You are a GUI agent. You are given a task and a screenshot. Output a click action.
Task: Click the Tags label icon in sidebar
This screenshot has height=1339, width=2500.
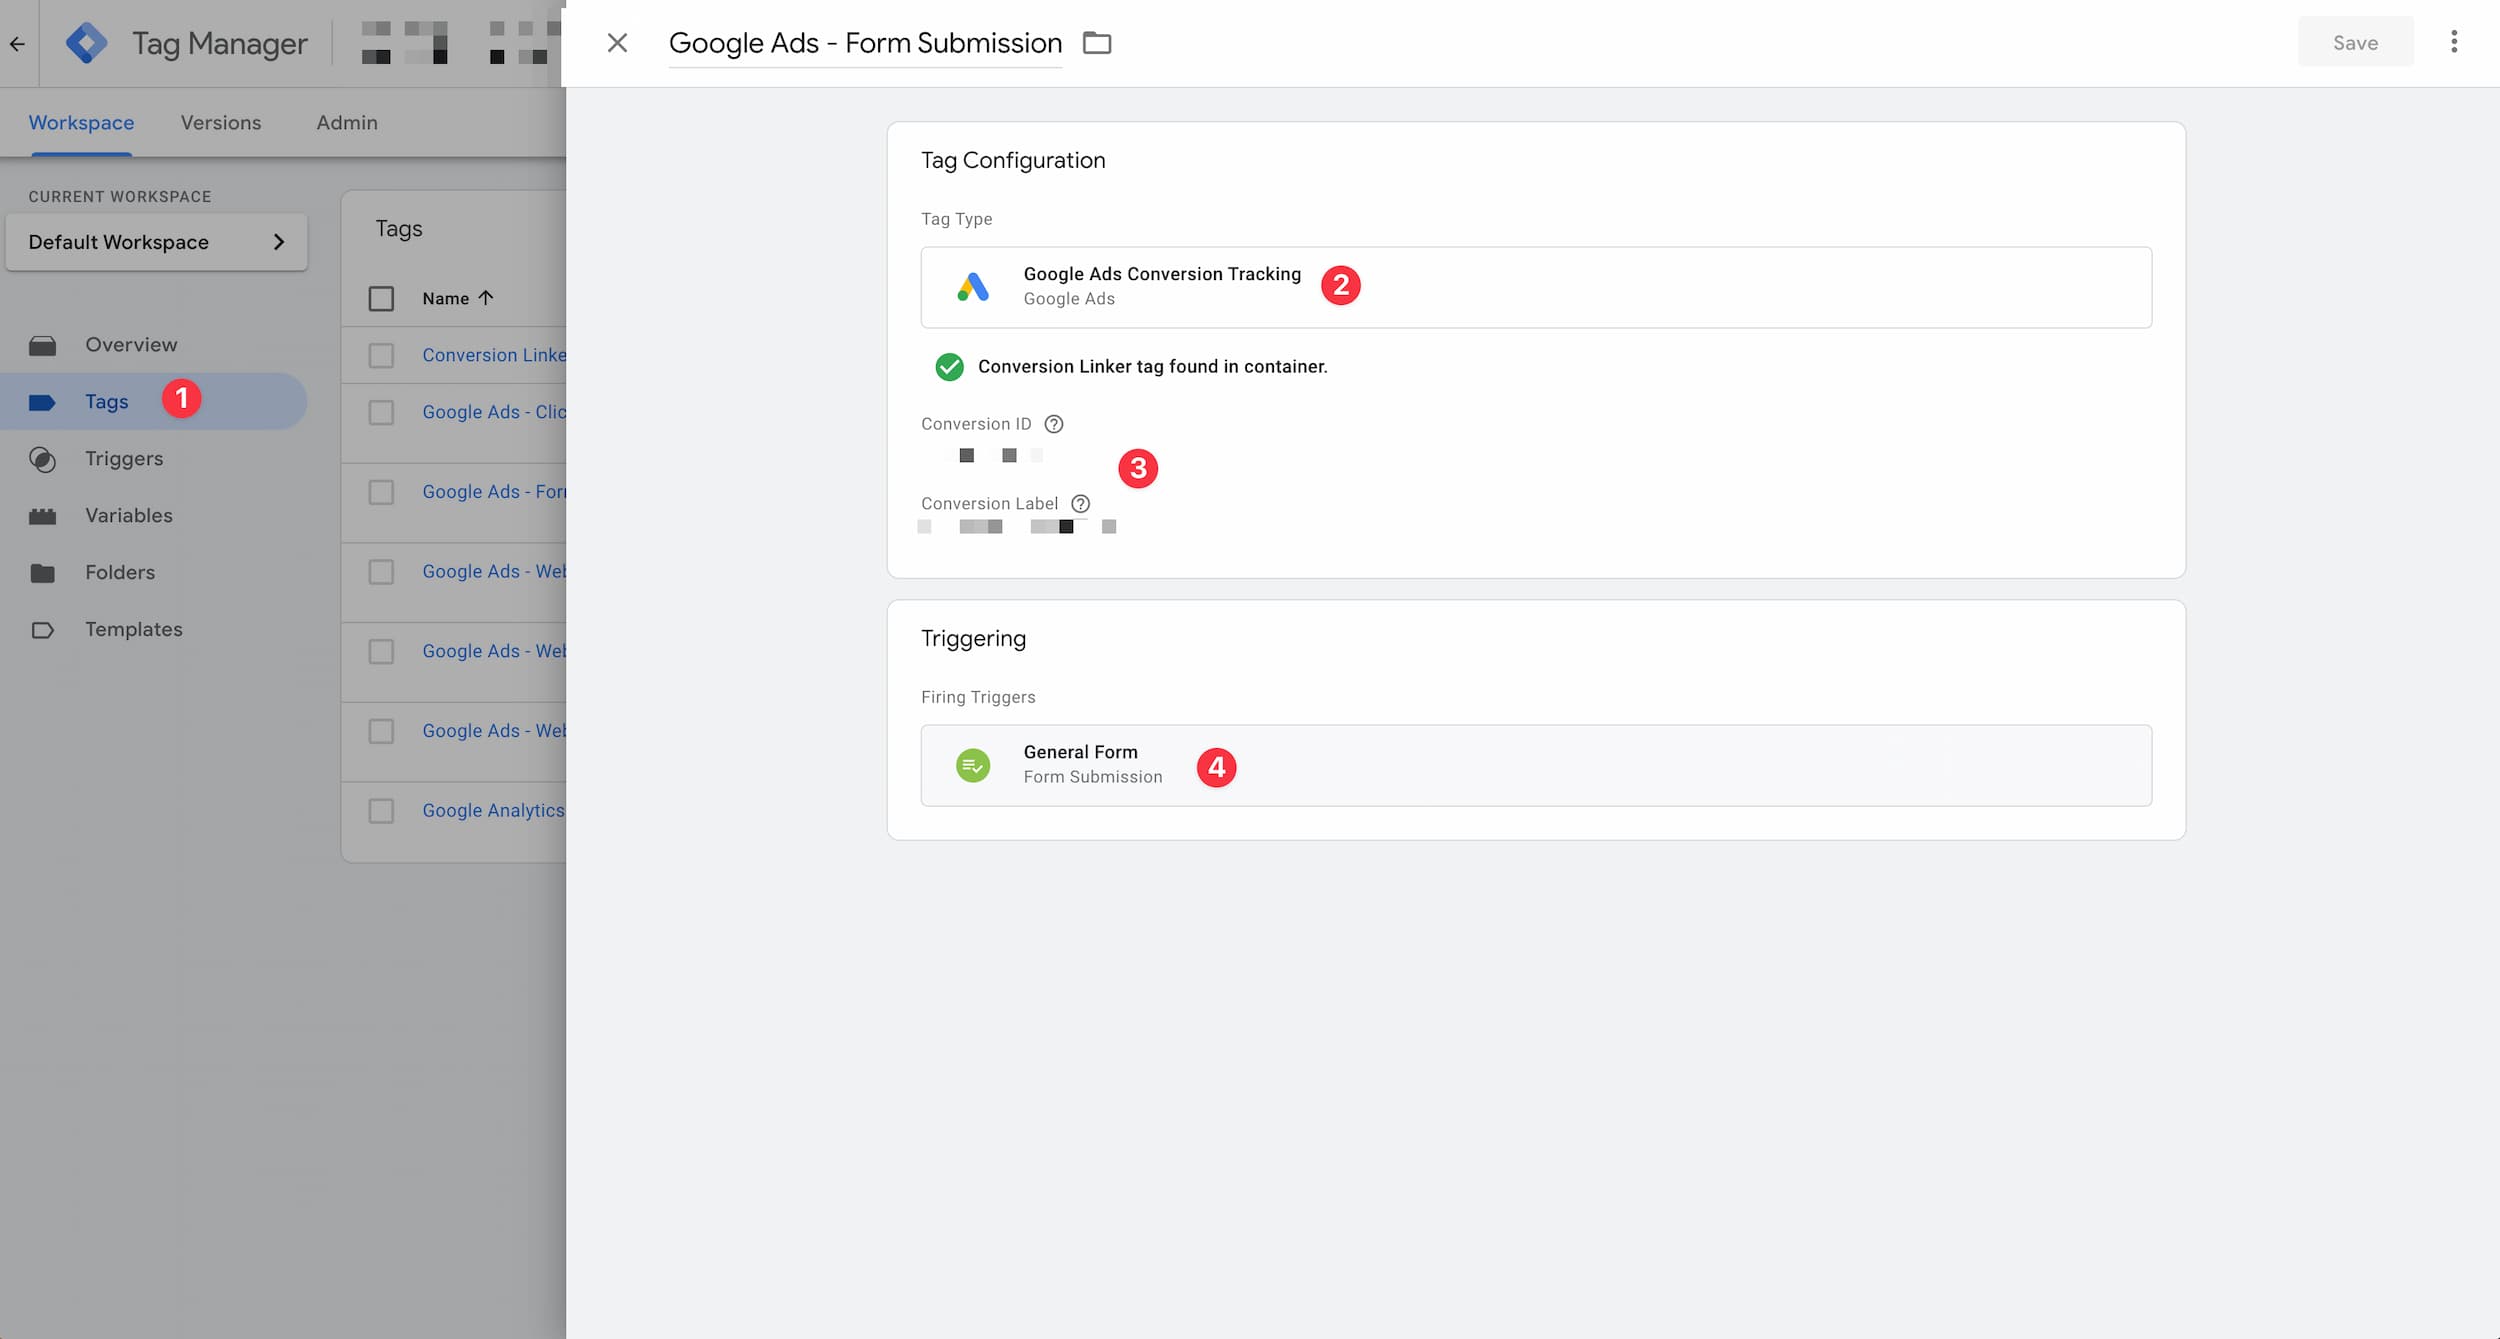(42, 403)
